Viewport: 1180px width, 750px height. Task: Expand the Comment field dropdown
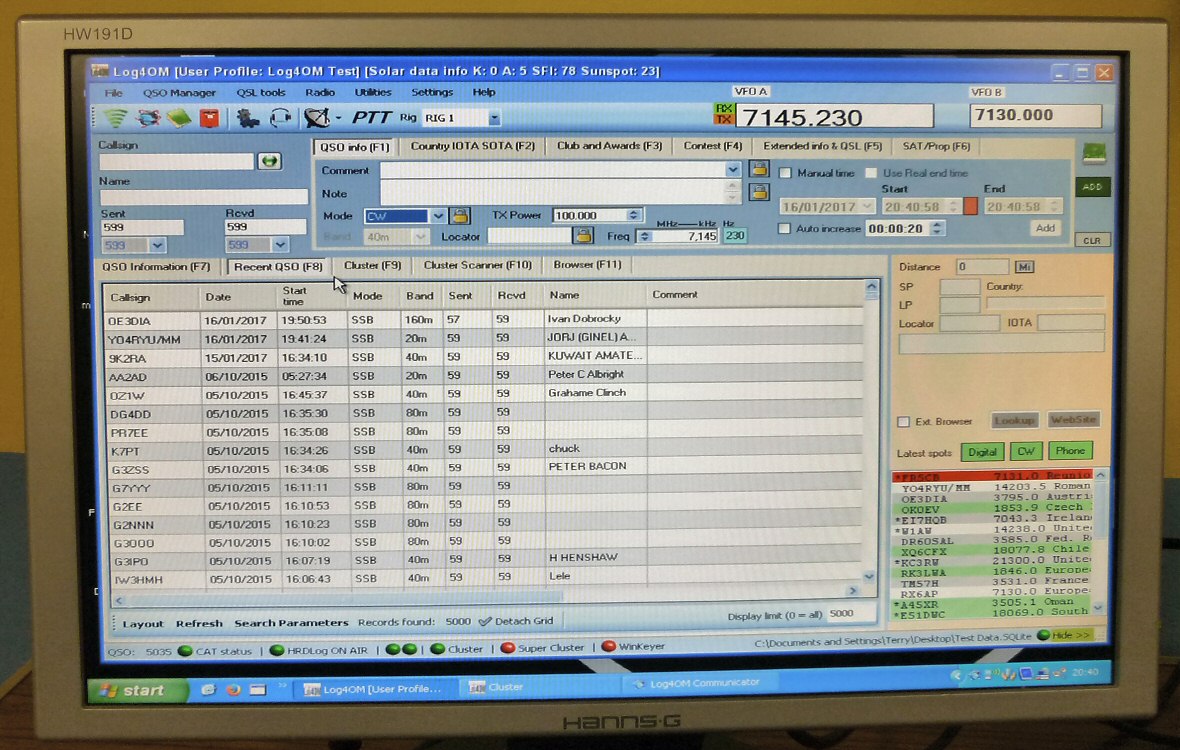click(732, 170)
